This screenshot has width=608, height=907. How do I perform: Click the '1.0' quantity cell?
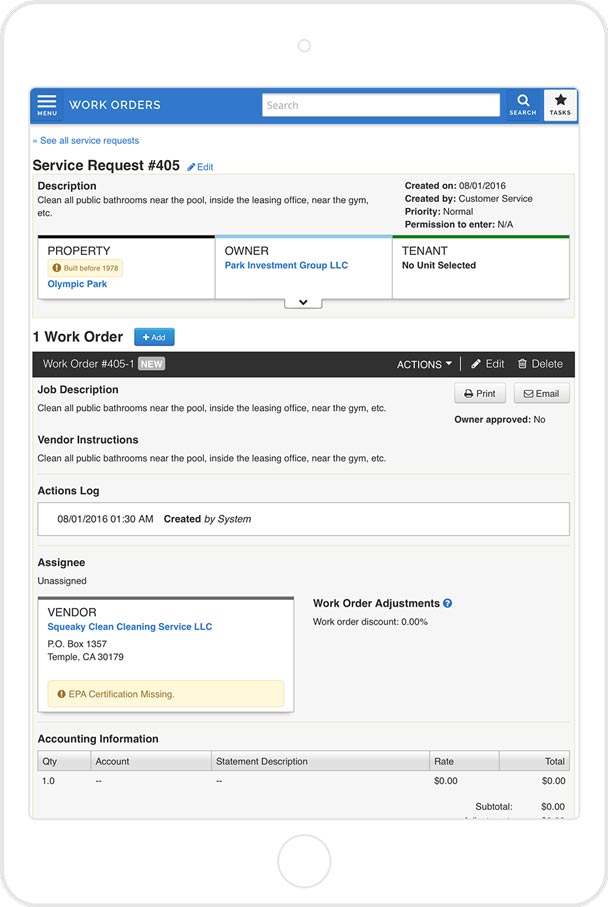point(48,781)
